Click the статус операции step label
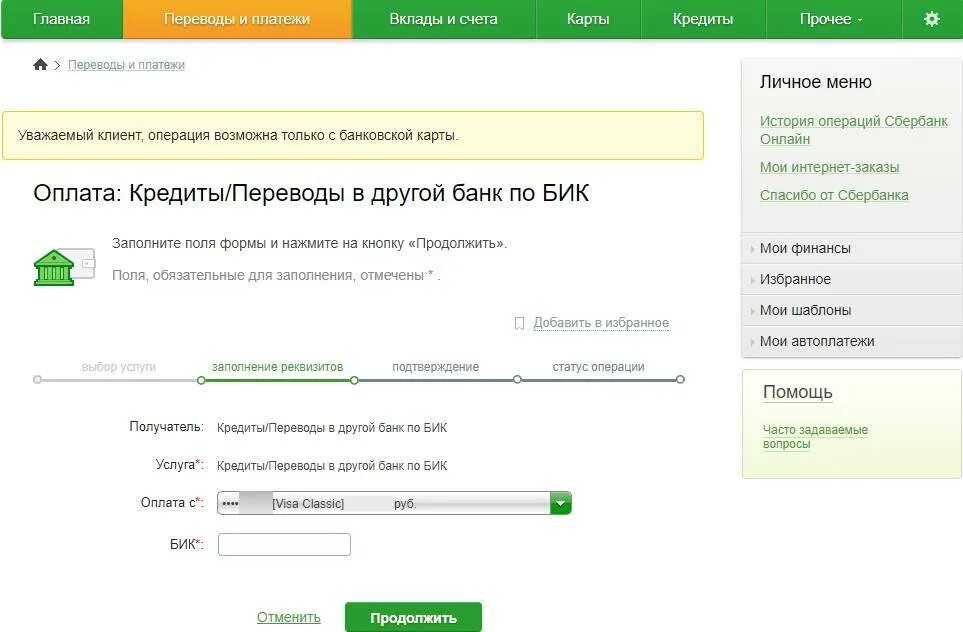The image size is (963, 632). [598, 367]
